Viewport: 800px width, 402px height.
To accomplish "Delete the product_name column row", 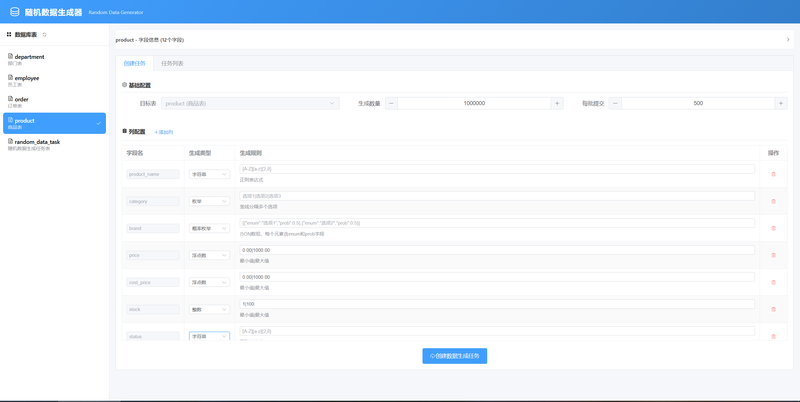I will click(773, 174).
